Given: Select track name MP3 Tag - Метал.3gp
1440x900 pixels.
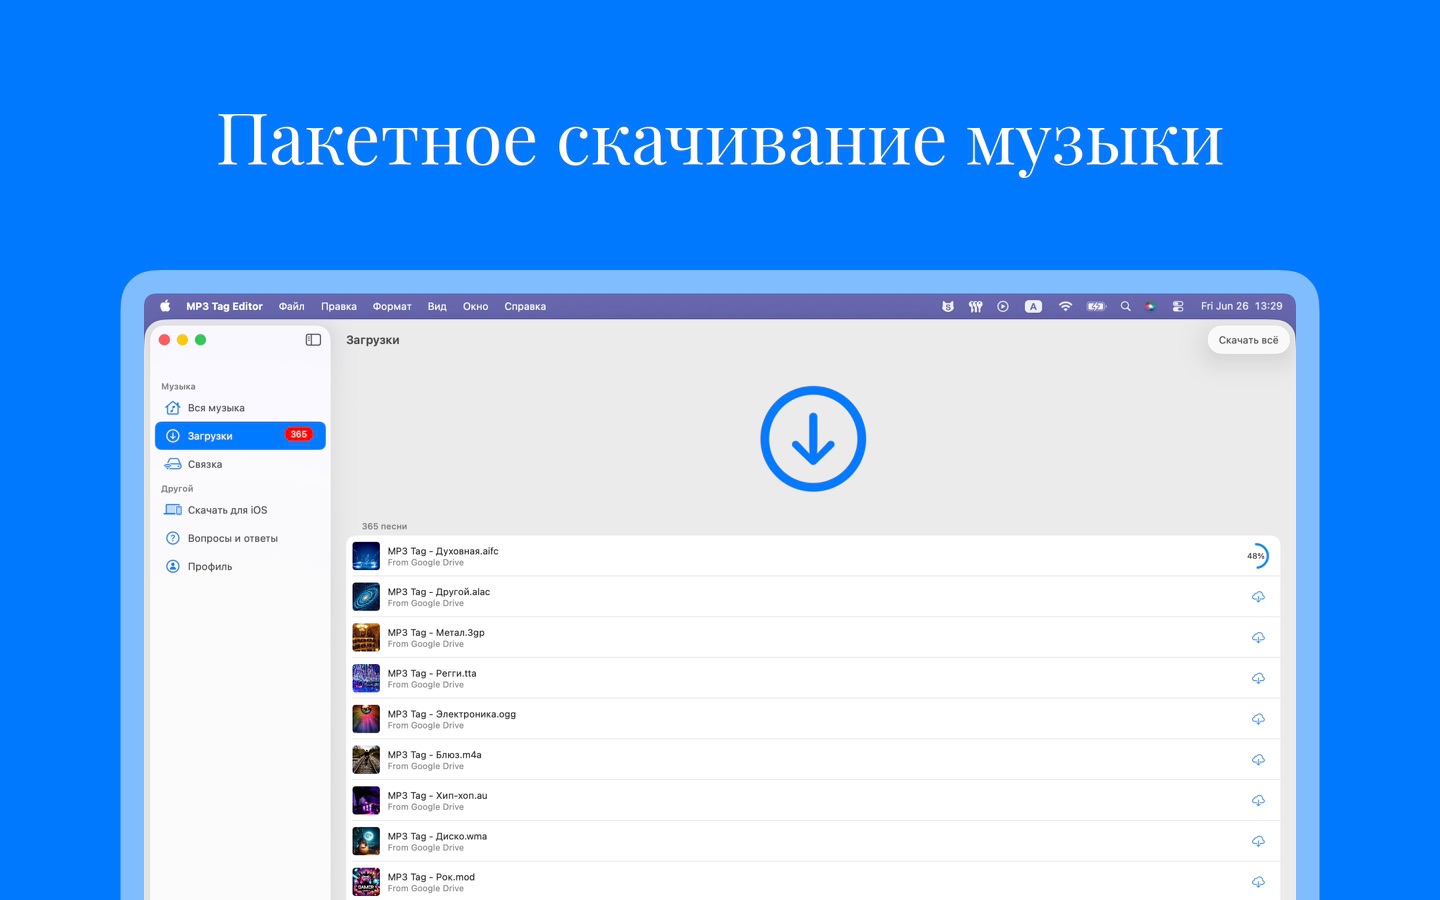Looking at the screenshot, I should (x=436, y=633).
